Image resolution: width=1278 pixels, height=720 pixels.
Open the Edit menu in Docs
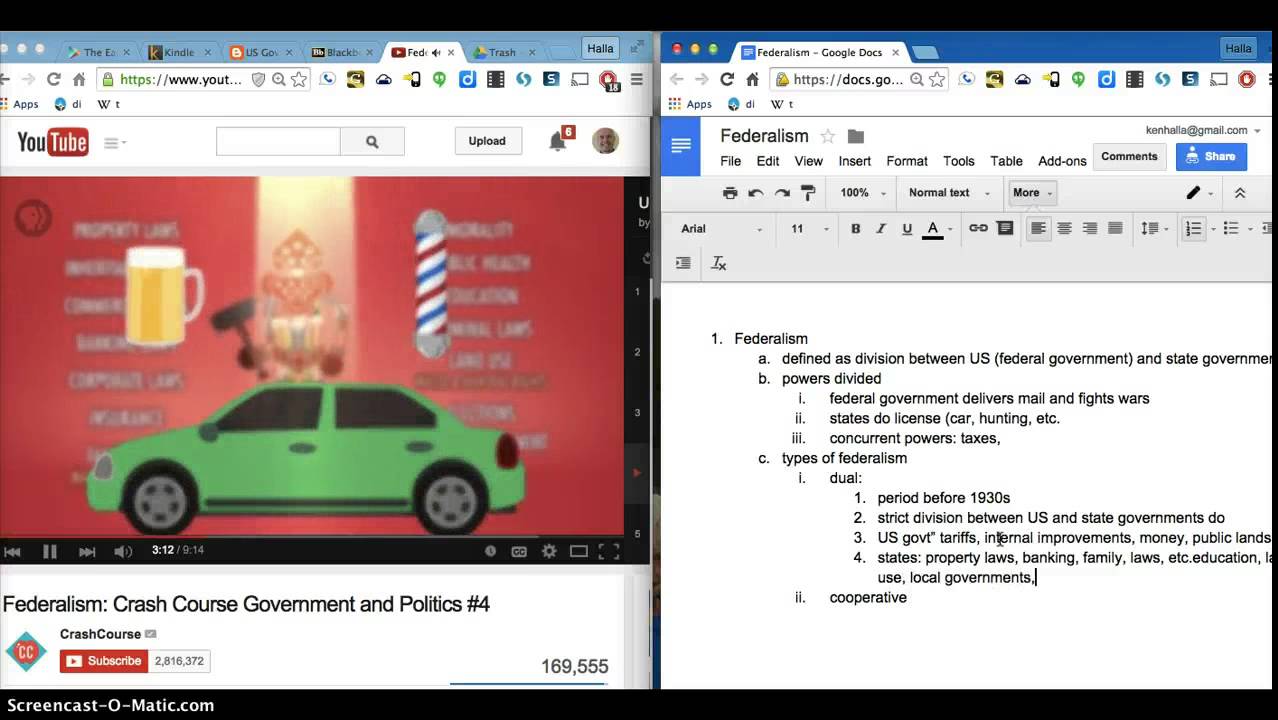pyautogui.click(x=768, y=161)
